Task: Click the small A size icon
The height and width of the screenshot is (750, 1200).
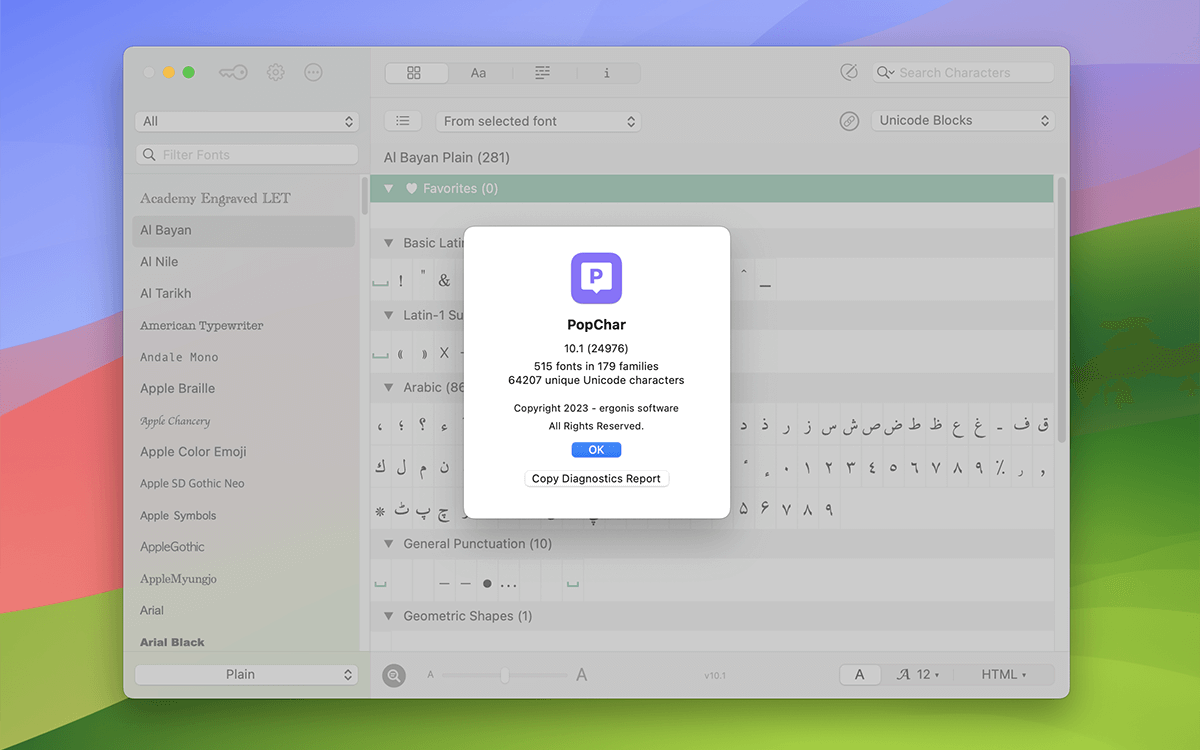Action: (431, 675)
